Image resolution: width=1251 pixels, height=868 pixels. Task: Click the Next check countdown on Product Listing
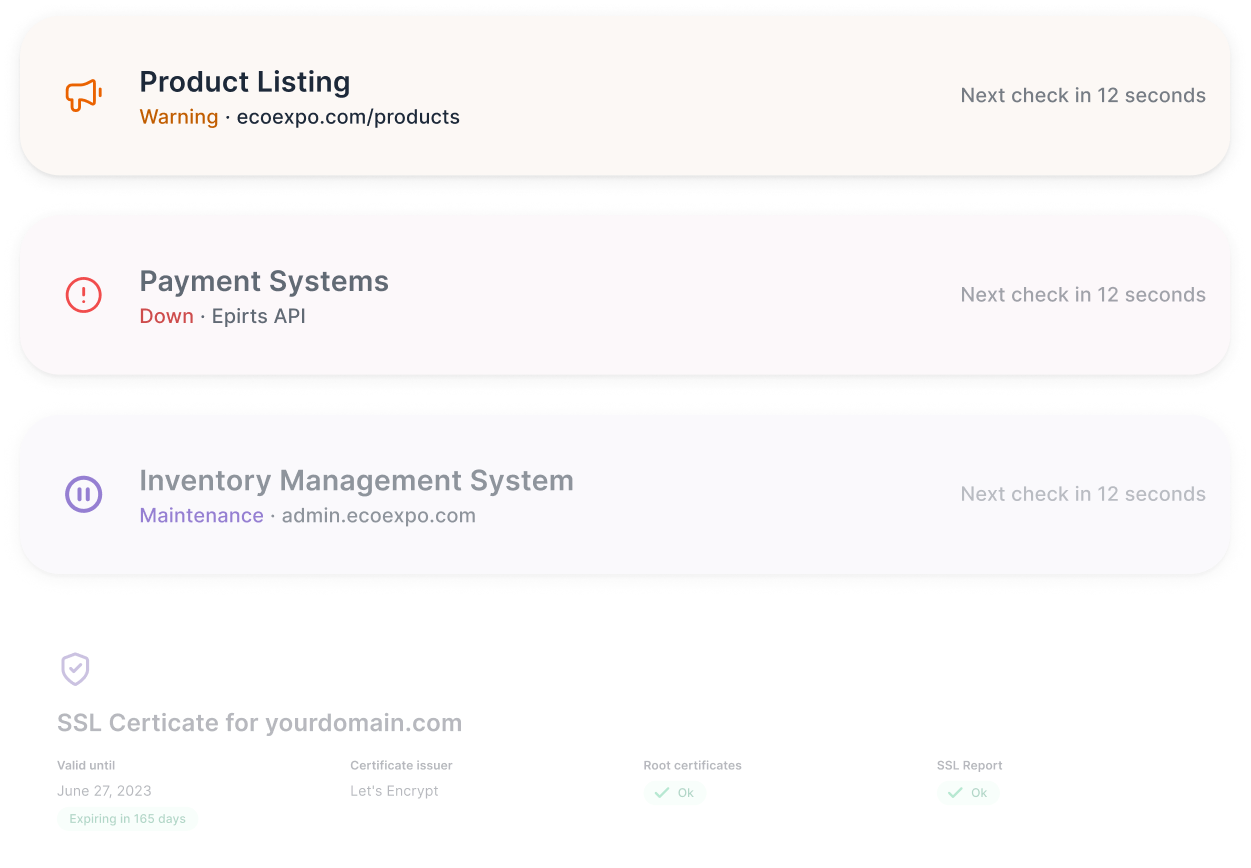tap(1083, 95)
